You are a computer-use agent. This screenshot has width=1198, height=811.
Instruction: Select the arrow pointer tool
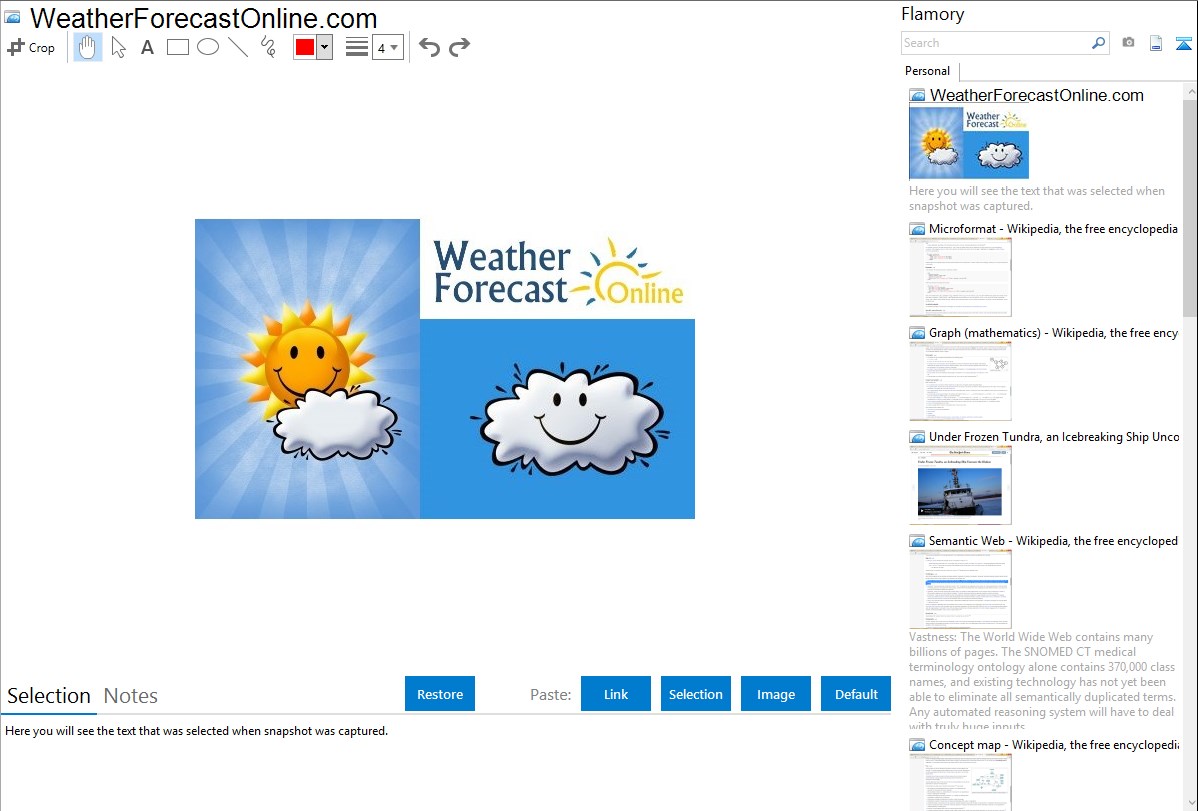(118, 47)
